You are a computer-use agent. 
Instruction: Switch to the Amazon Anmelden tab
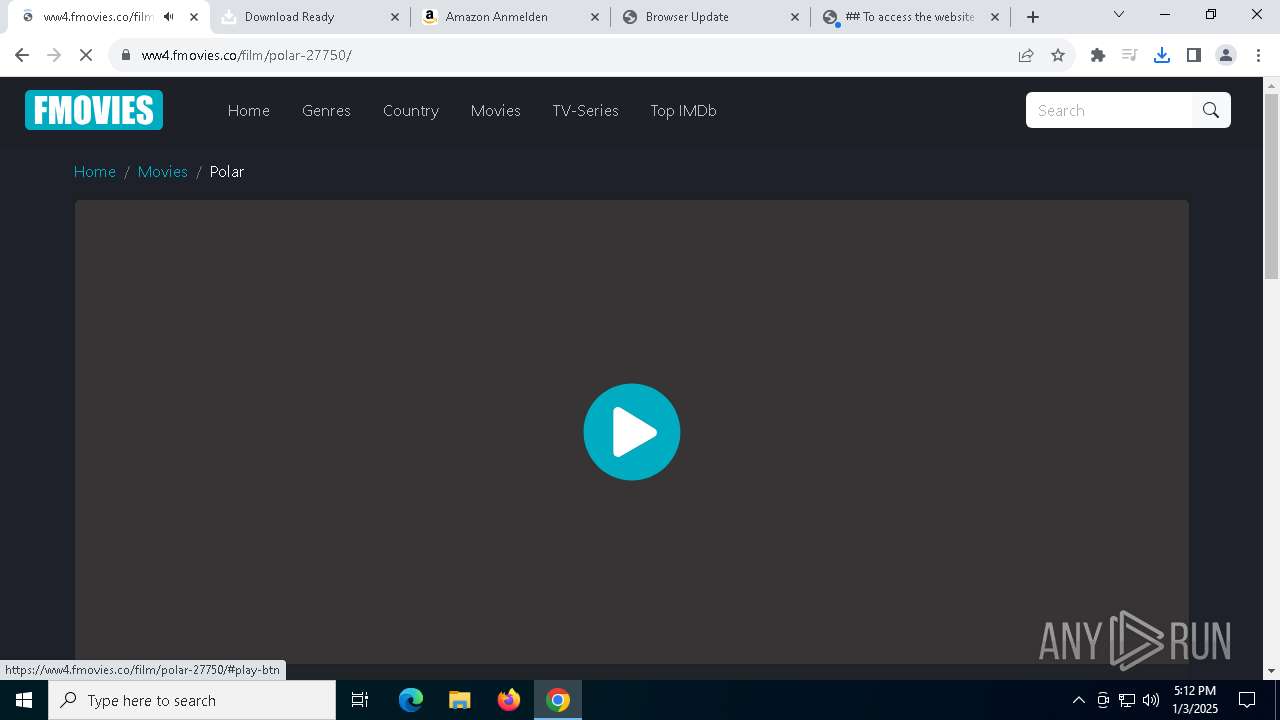pos(511,17)
